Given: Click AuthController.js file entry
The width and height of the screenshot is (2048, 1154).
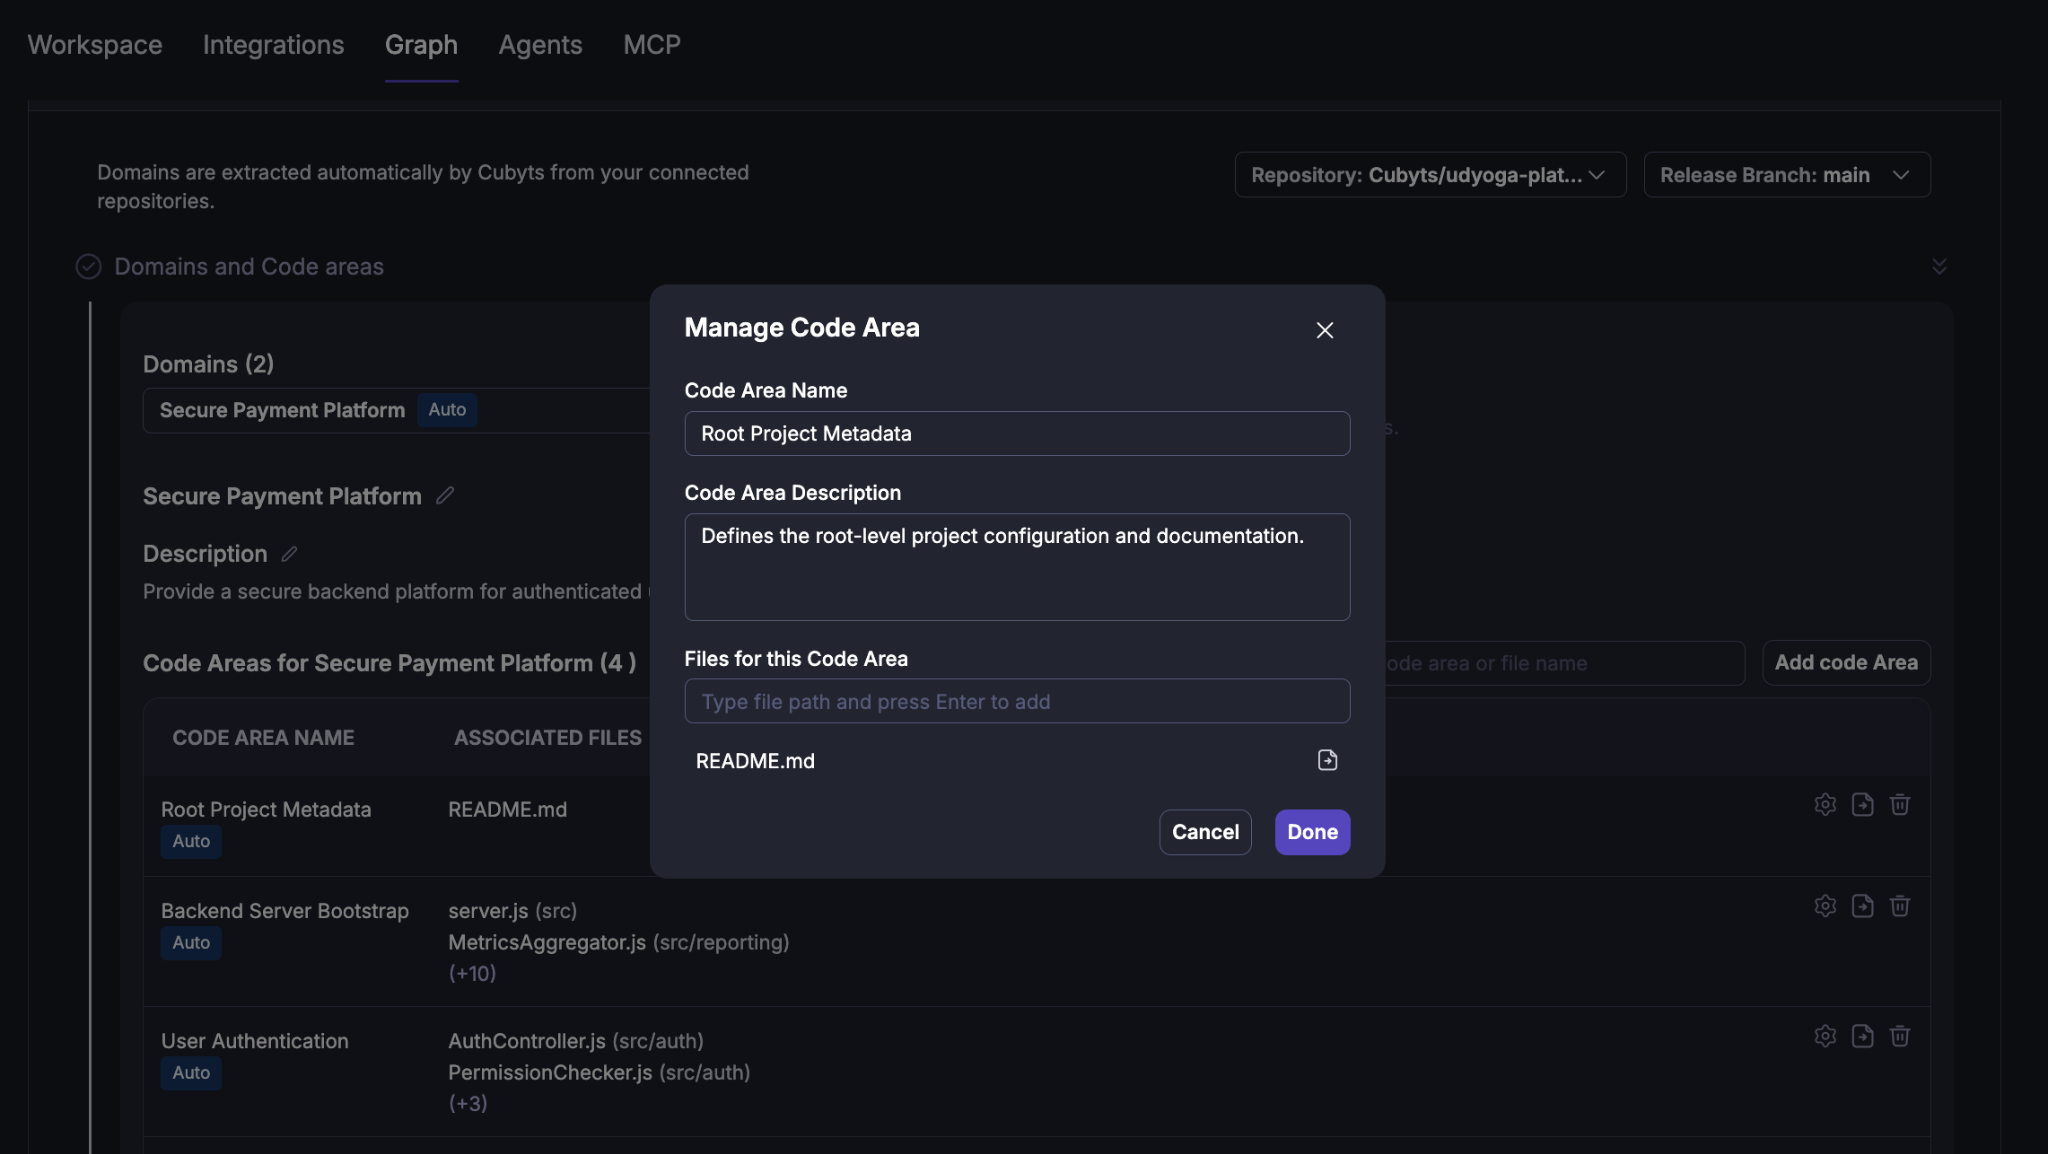Looking at the screenshot, I should tap(576, 1041).
